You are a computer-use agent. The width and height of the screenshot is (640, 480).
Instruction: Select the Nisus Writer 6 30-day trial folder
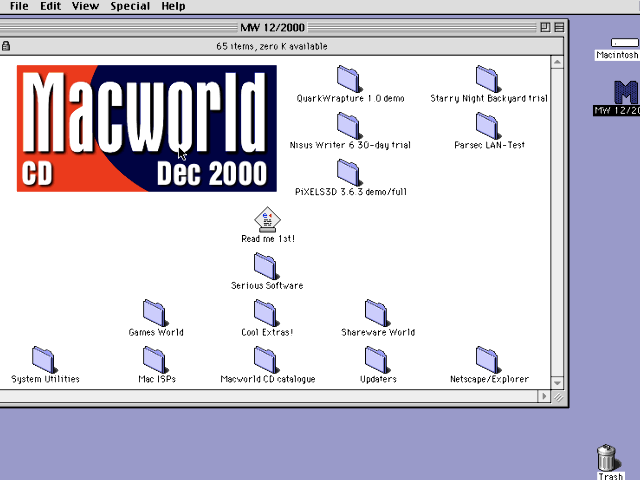[x=348, y=126]
